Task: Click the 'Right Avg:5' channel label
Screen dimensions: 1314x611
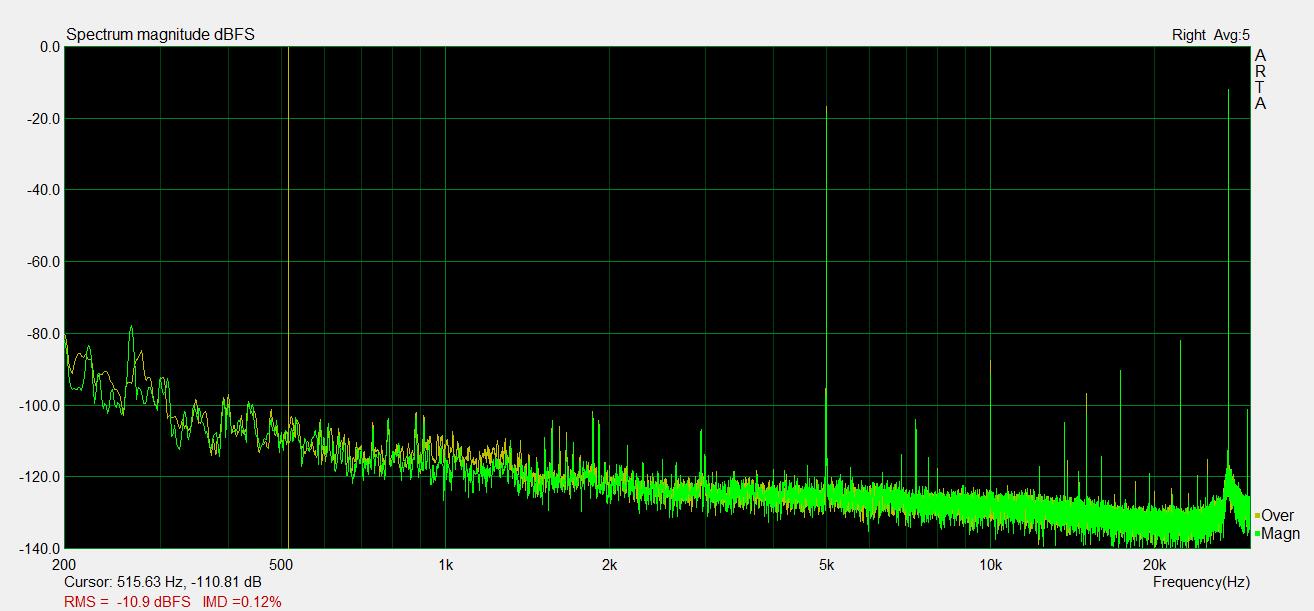Action: tap(1210, 35)
